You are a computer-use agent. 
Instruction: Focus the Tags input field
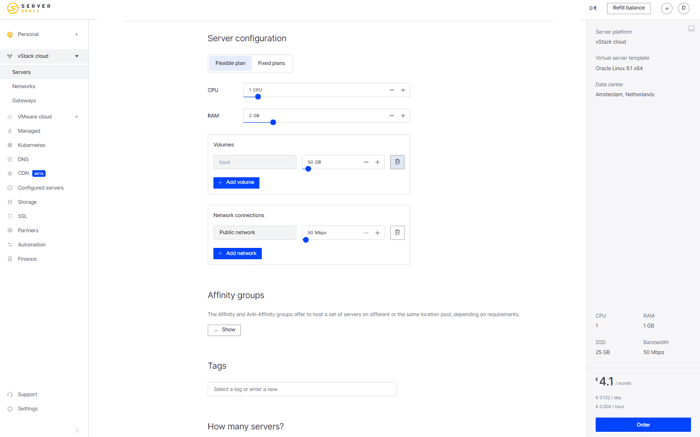pyautogui.click(x=302, y=389)
